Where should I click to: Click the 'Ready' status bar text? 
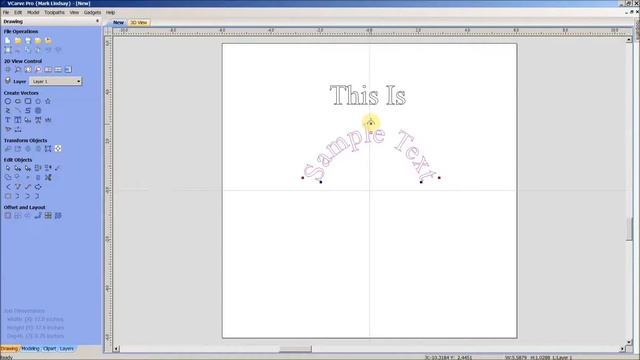7,357
